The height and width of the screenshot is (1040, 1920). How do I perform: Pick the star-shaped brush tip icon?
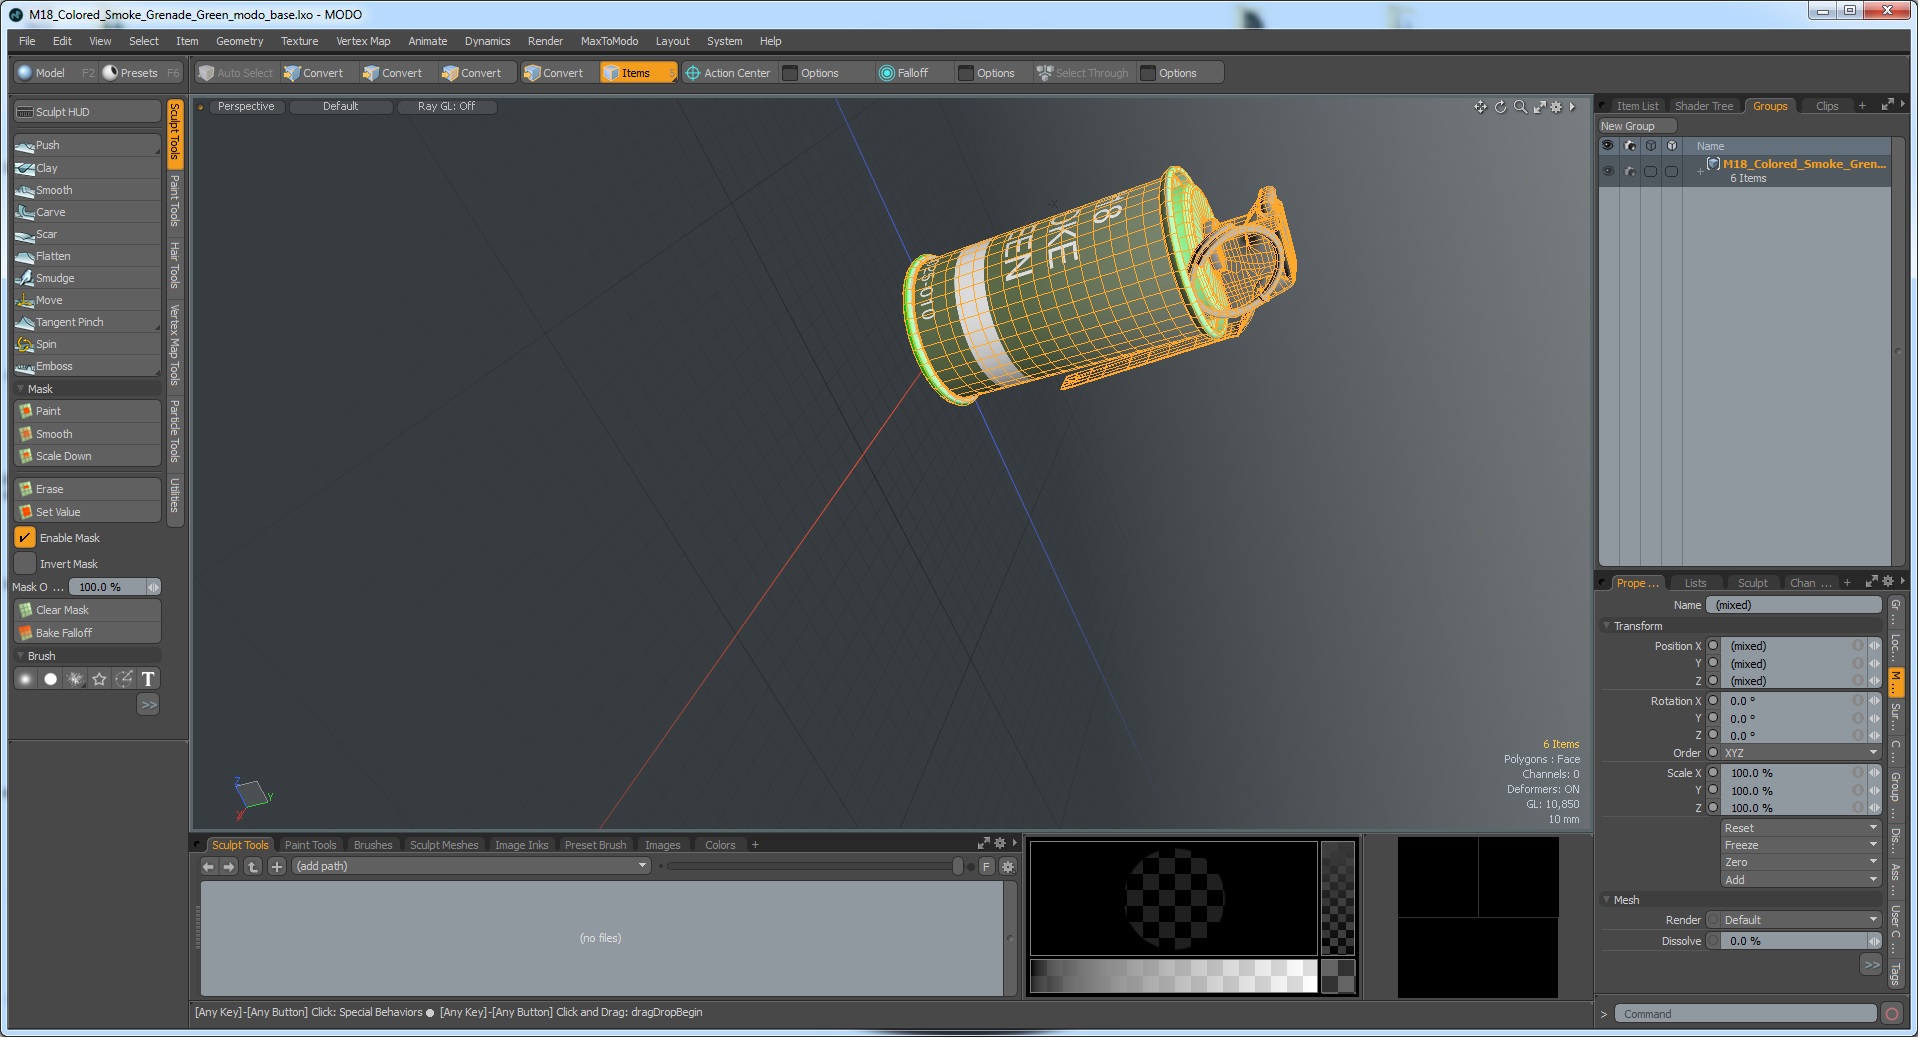(x=99, y=679)
